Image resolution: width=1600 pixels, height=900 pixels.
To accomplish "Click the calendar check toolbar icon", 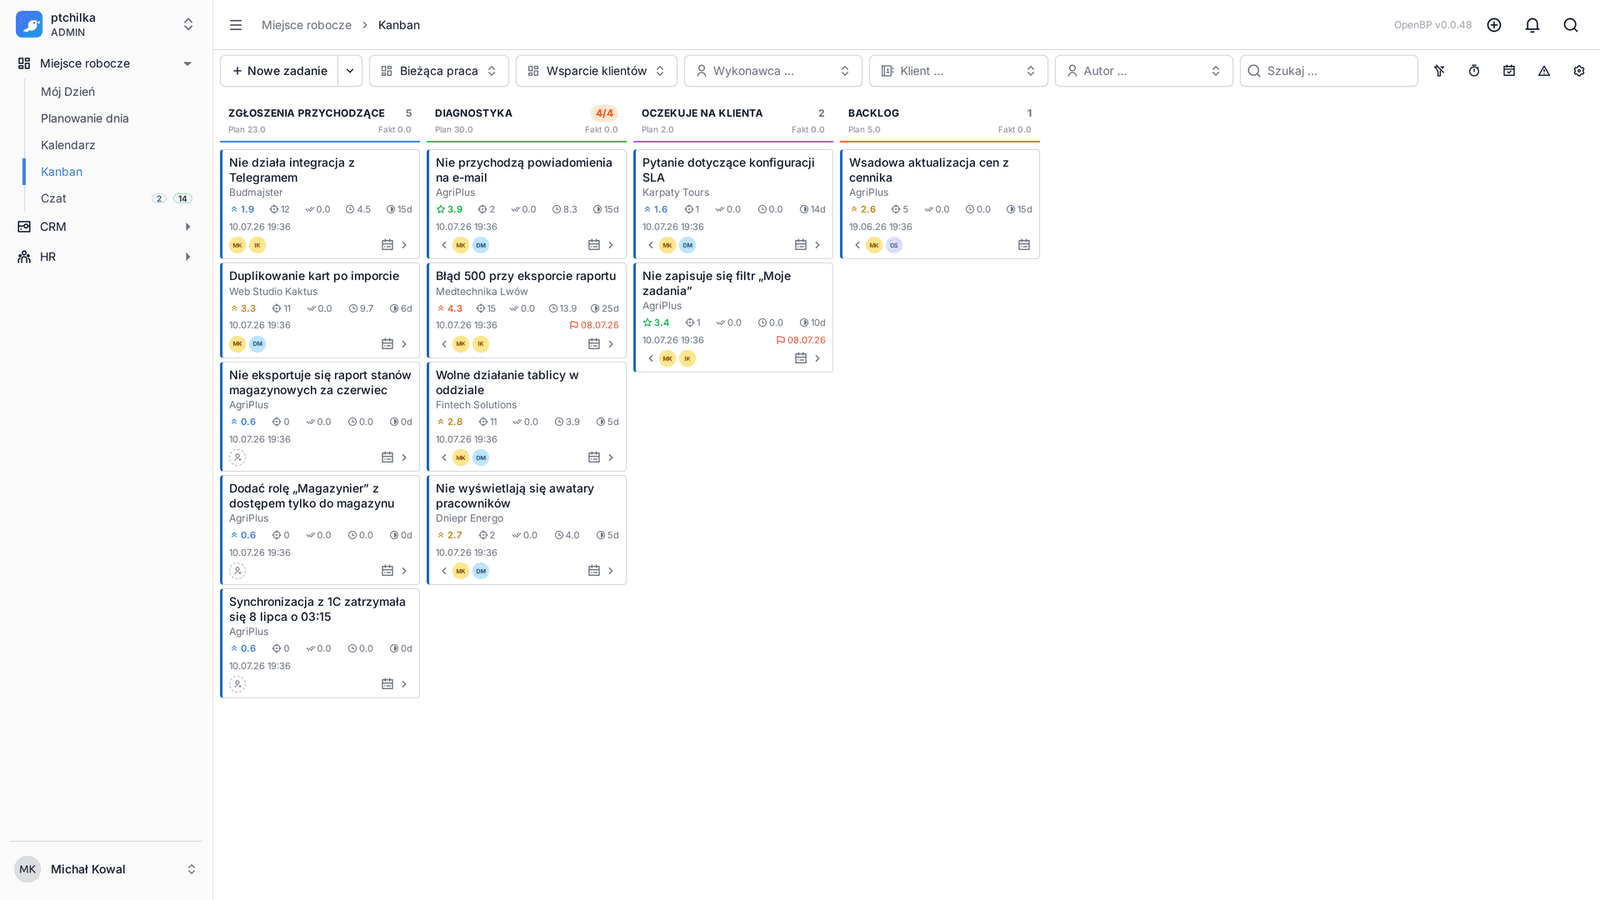I will (1509, 71).
